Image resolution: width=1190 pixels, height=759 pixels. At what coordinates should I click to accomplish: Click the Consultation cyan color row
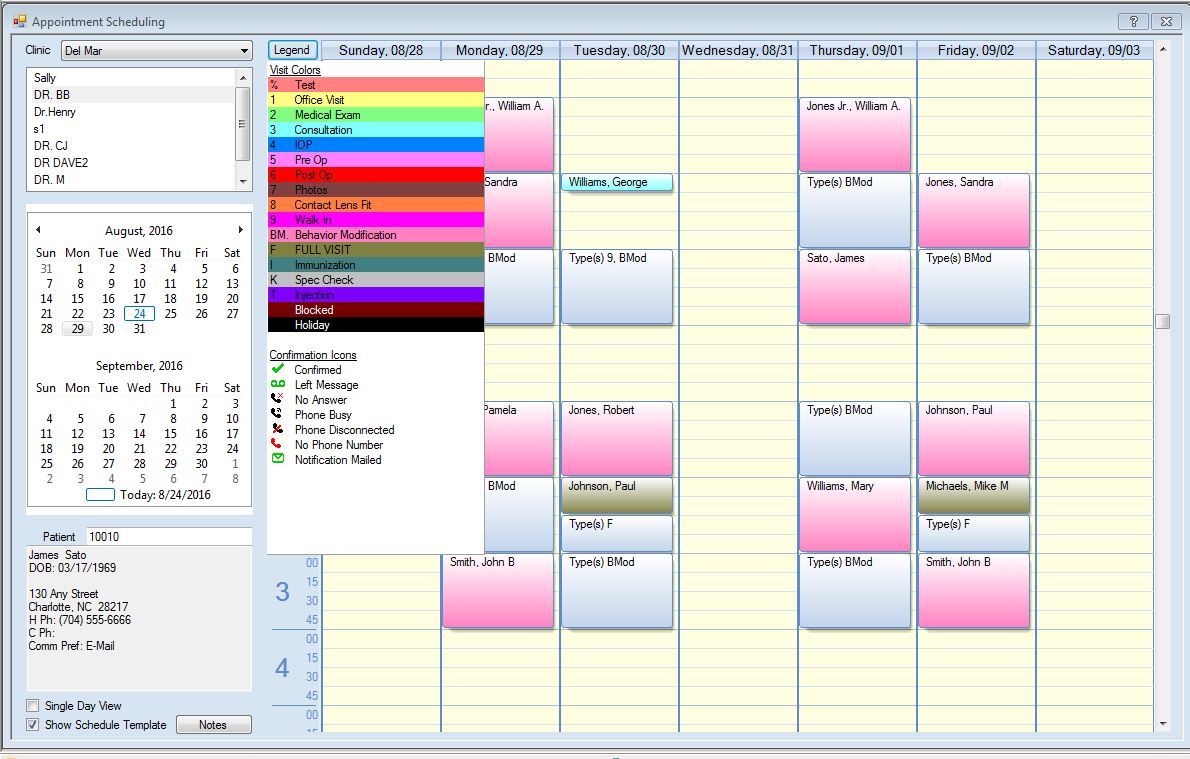click(x=376, y=130)
